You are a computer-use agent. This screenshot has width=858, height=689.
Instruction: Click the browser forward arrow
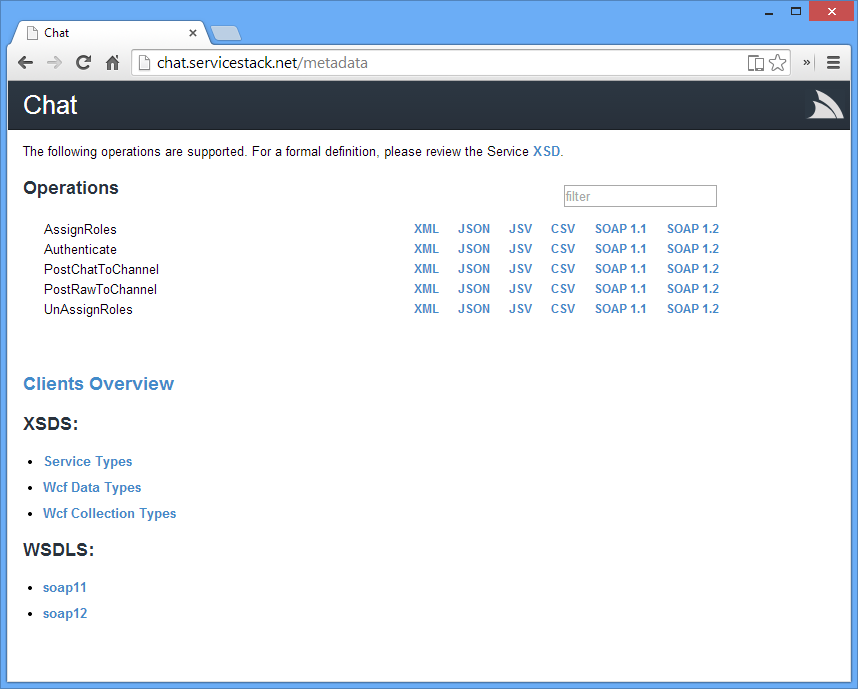click(x=54, y=63)
